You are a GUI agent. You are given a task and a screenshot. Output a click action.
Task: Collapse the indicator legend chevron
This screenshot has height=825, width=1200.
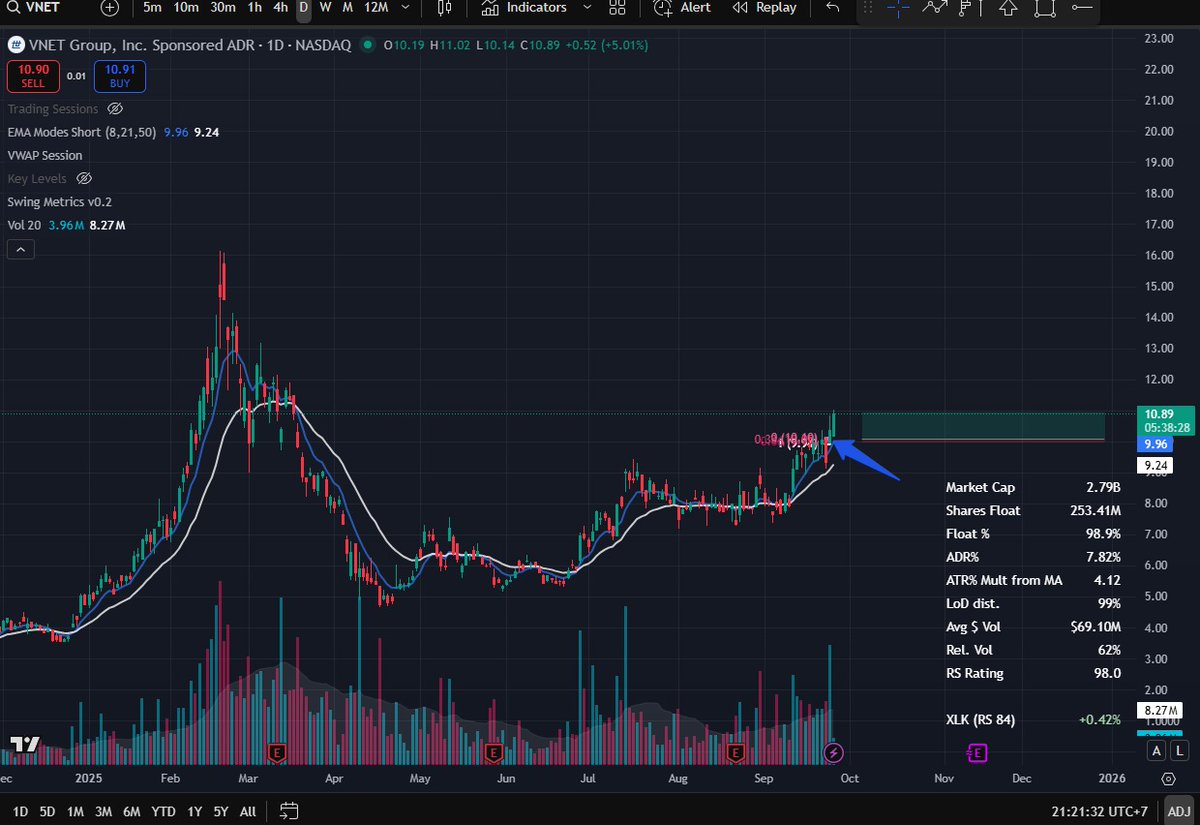[x=20, y=249]
